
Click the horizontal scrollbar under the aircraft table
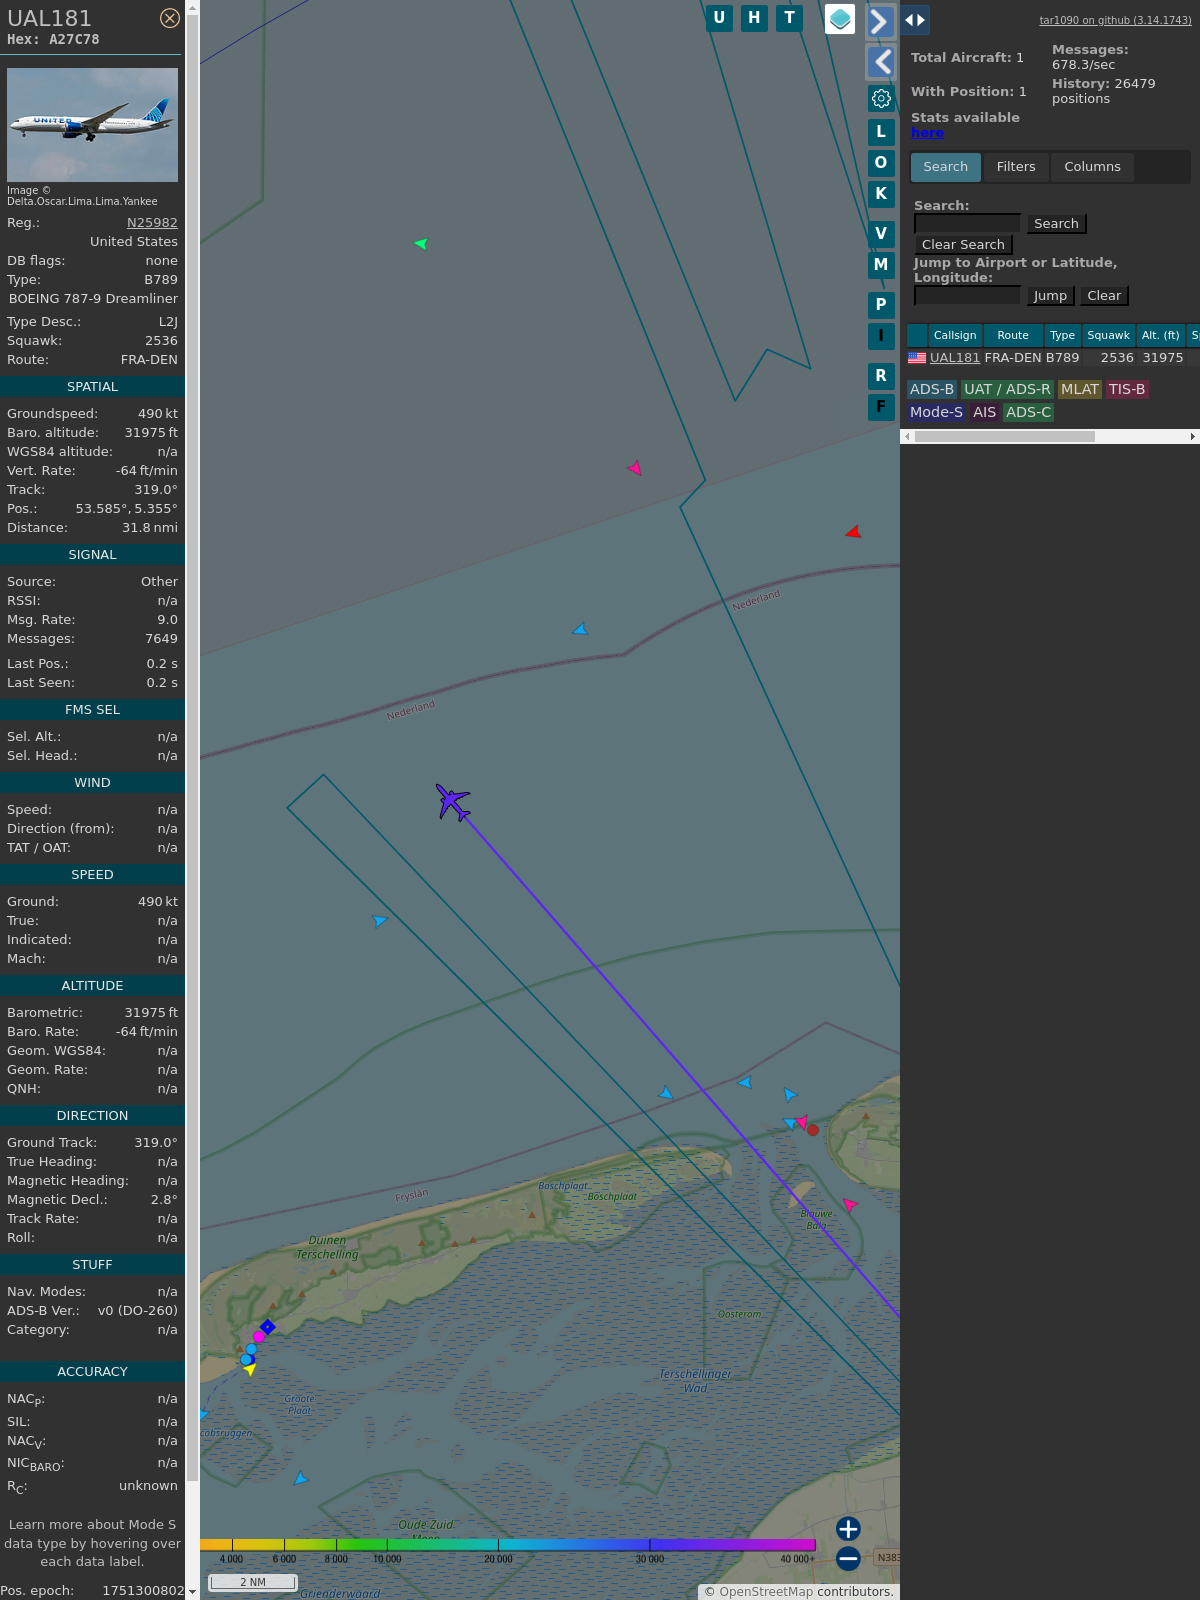click(x=1005, y=437)
